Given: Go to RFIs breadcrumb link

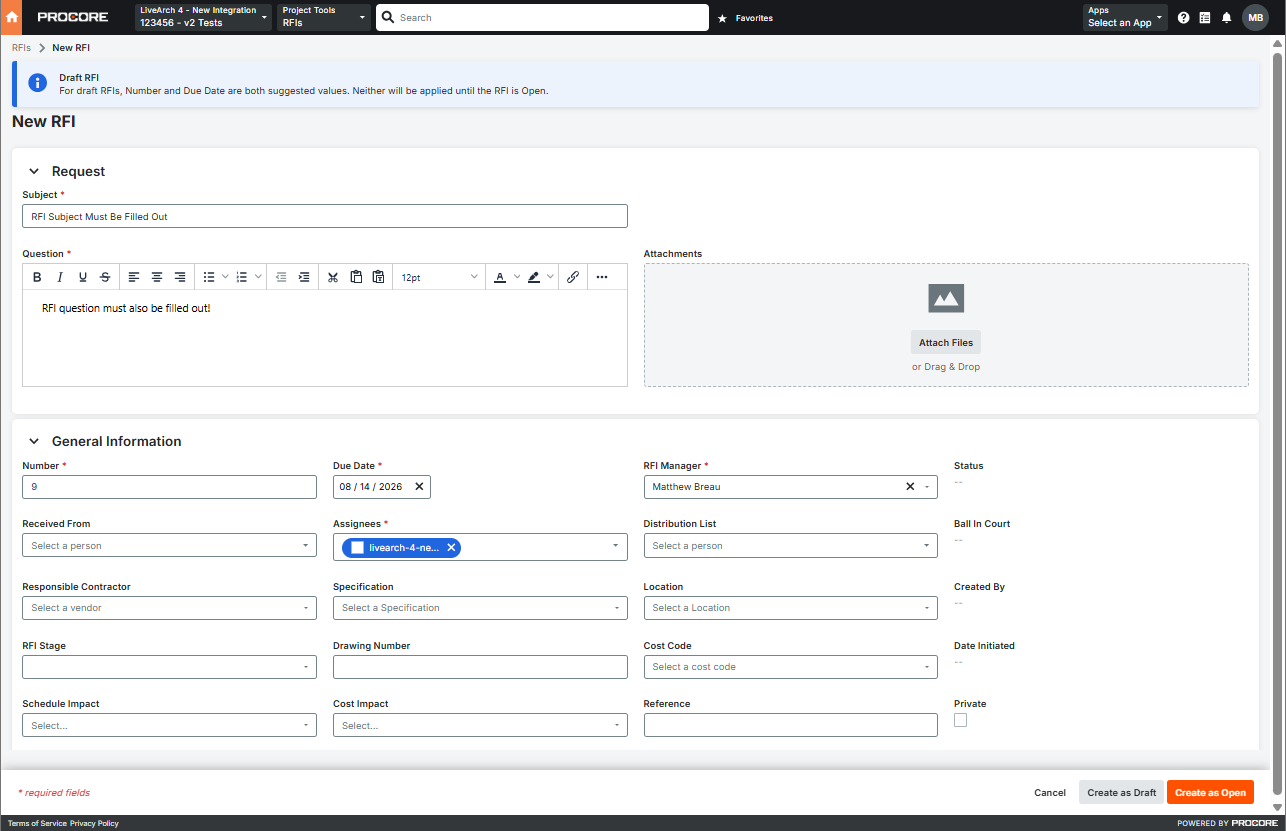Looking at the screenshot, I should pos(21,48).
